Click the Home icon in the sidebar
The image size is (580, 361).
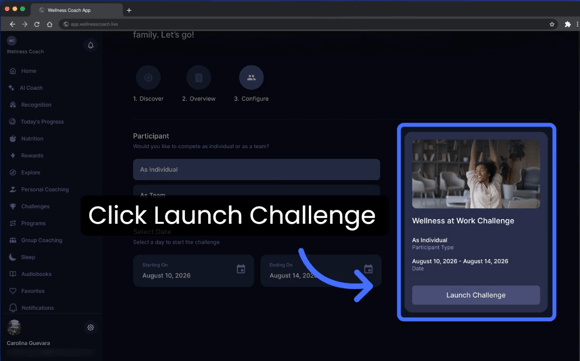pyautogui.click(x=13, y=71)
